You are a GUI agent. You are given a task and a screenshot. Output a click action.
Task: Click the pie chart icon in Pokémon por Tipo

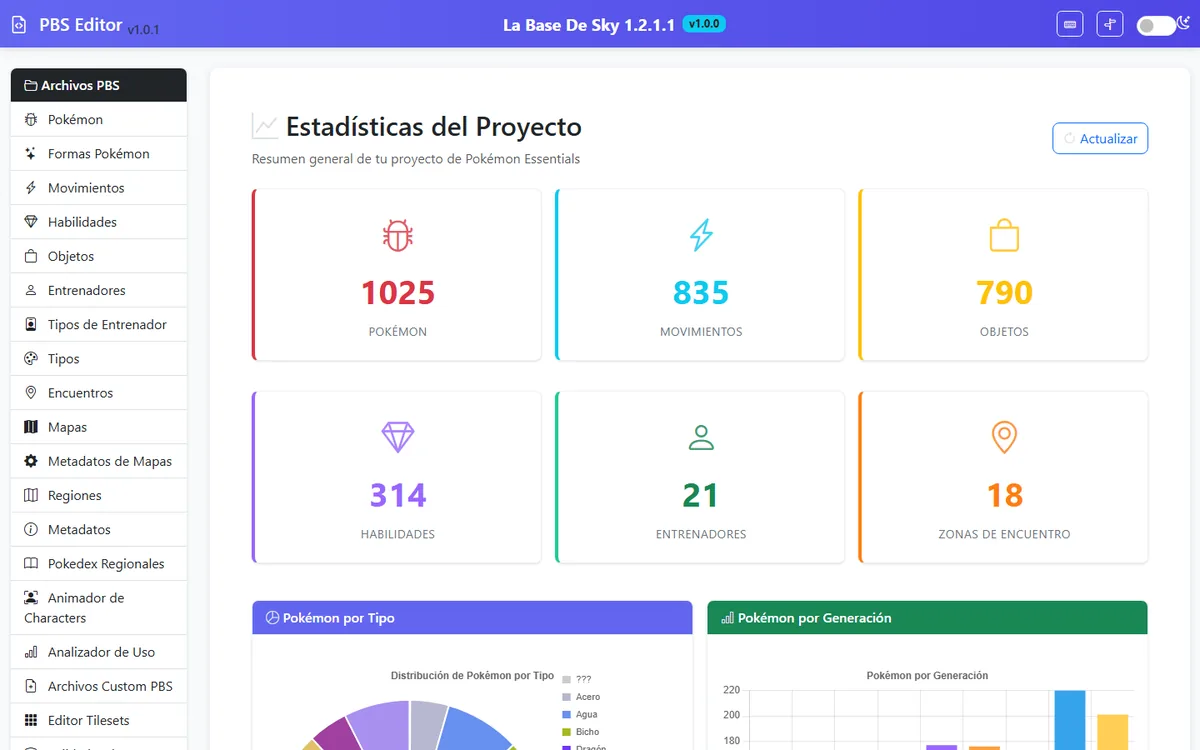coord(272,618)
